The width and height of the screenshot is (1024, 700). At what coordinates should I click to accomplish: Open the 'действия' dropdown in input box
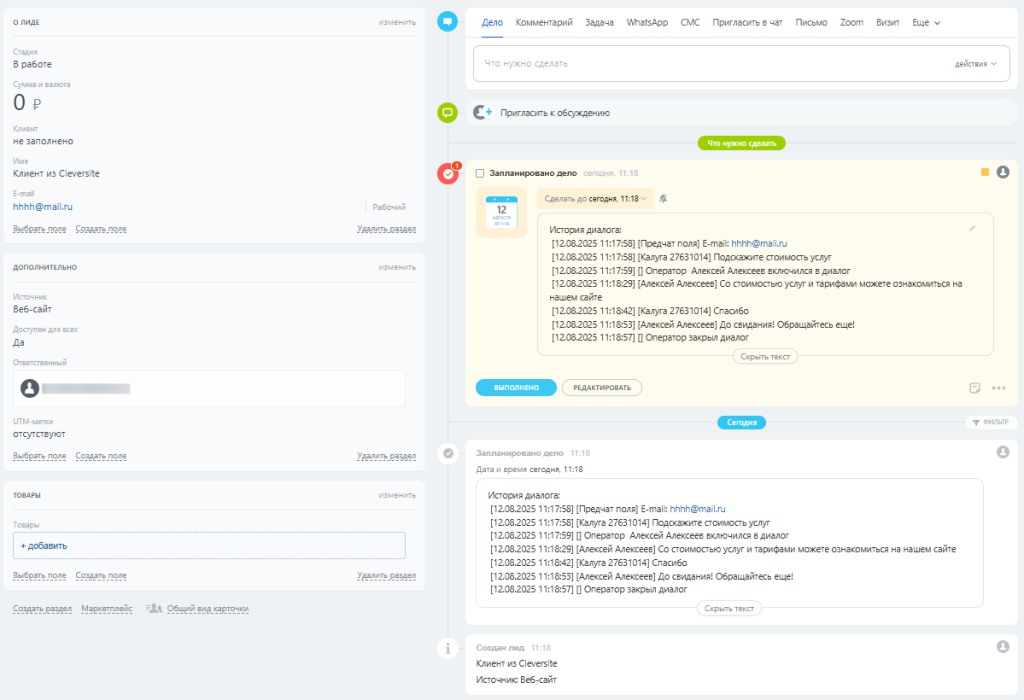(975, 63)
